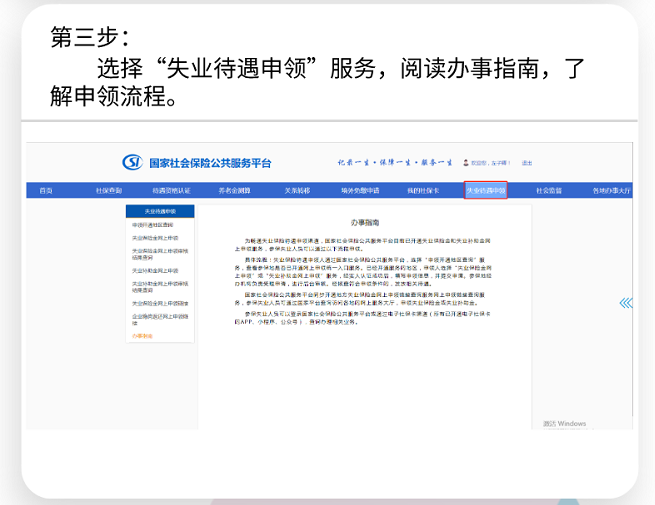655x505 pixels.
Task: Go to 各地办事大厅 tab
Action: coord(611,190)
